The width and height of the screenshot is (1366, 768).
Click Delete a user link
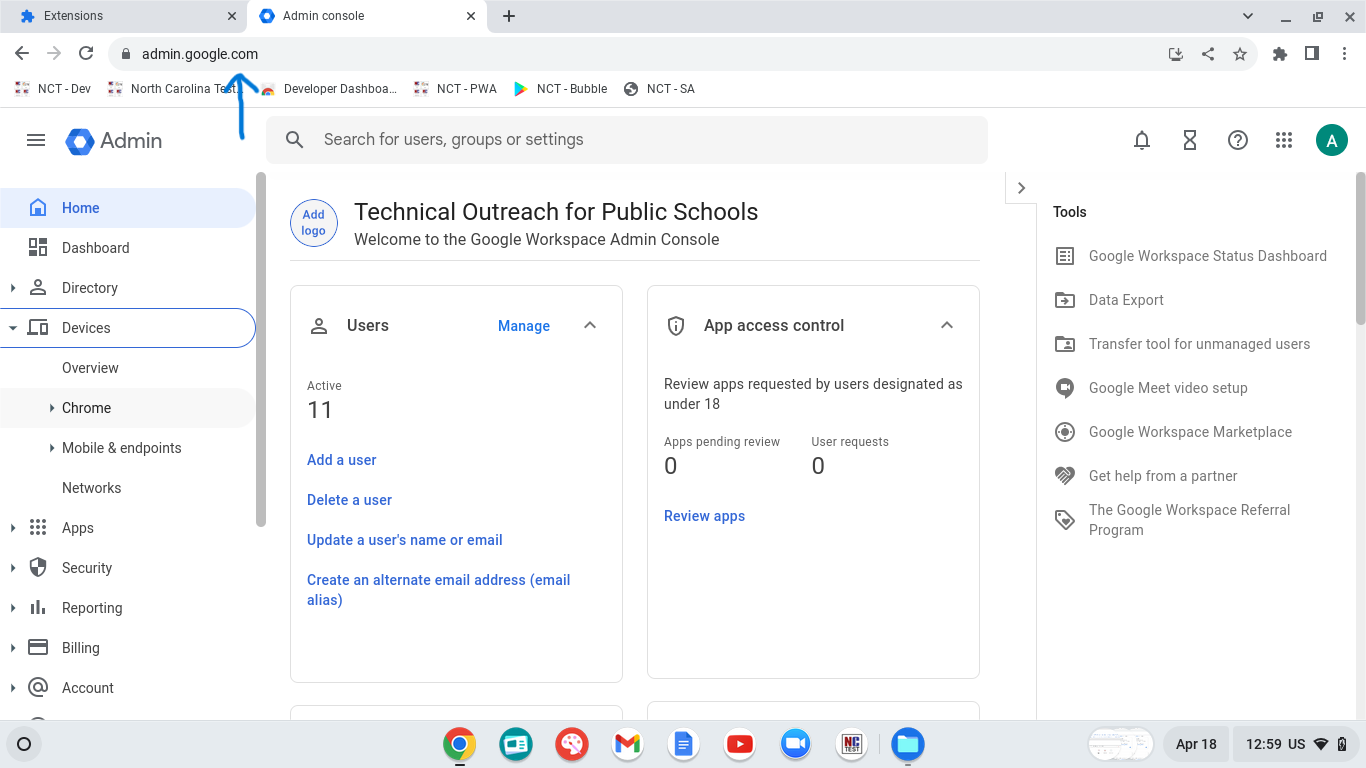tap(349, 500)
